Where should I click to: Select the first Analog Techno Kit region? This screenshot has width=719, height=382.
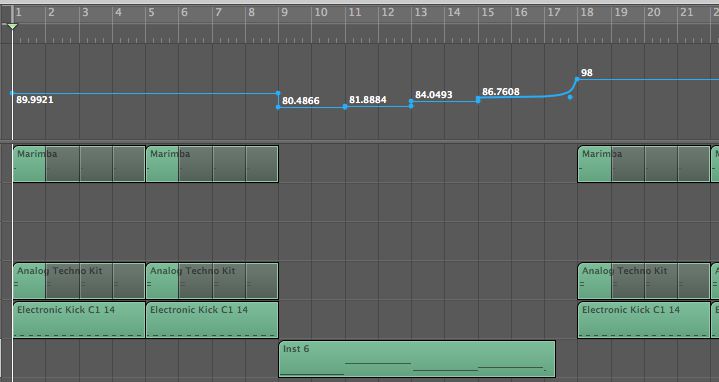pyautogui.click(x=79, y=281)
